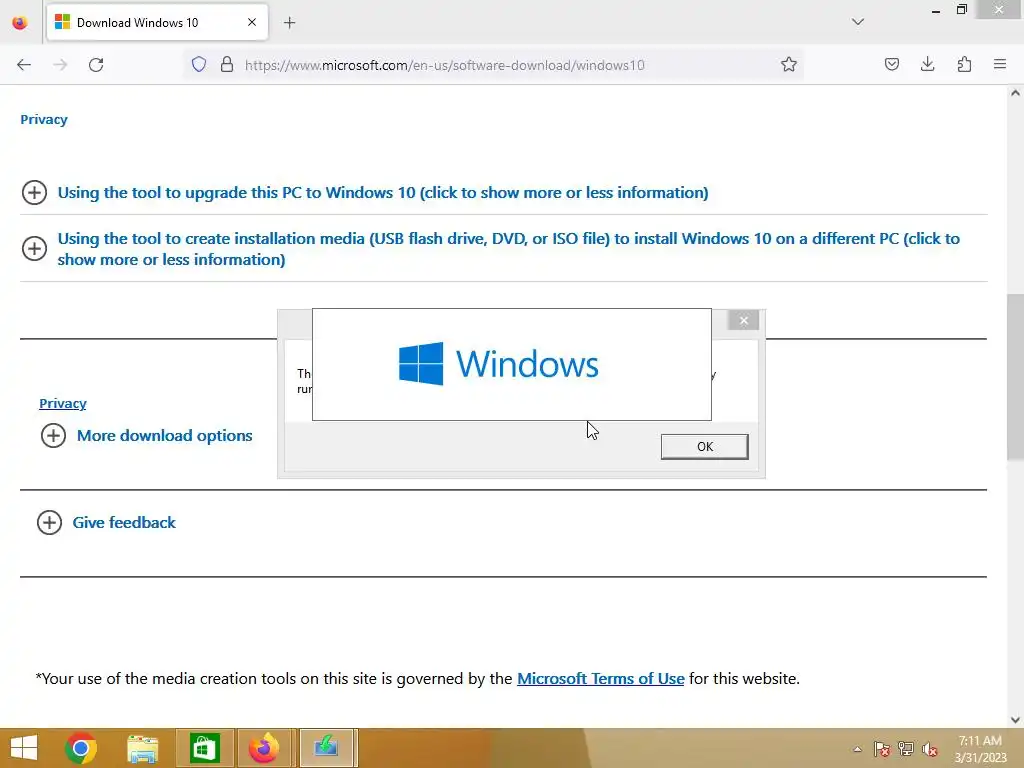Viewport: 1024px width, 768px height.
Task: Click the Give feedback heading
Action: [x=124, y=522]
